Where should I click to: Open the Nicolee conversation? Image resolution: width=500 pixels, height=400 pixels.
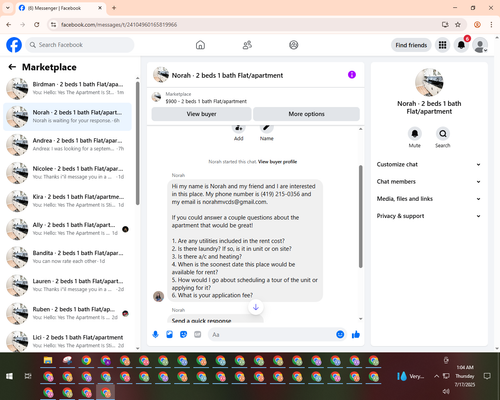[x=68, y=173]
